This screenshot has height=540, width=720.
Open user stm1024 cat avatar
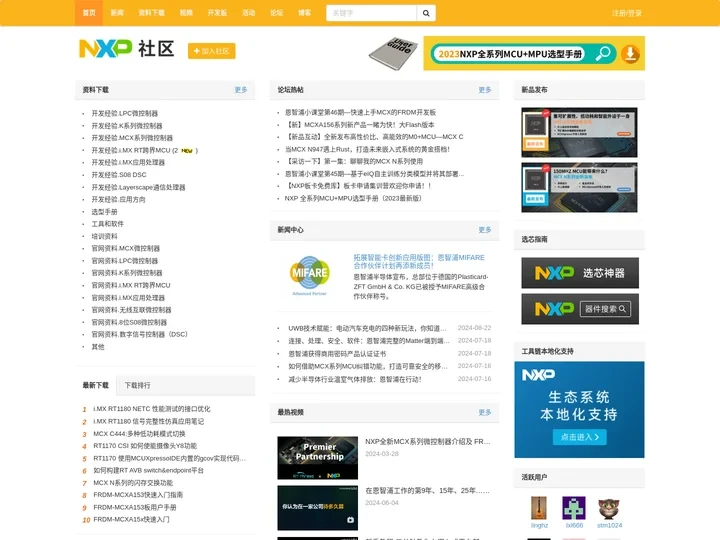pyautogui.click(x=609, y=508)
